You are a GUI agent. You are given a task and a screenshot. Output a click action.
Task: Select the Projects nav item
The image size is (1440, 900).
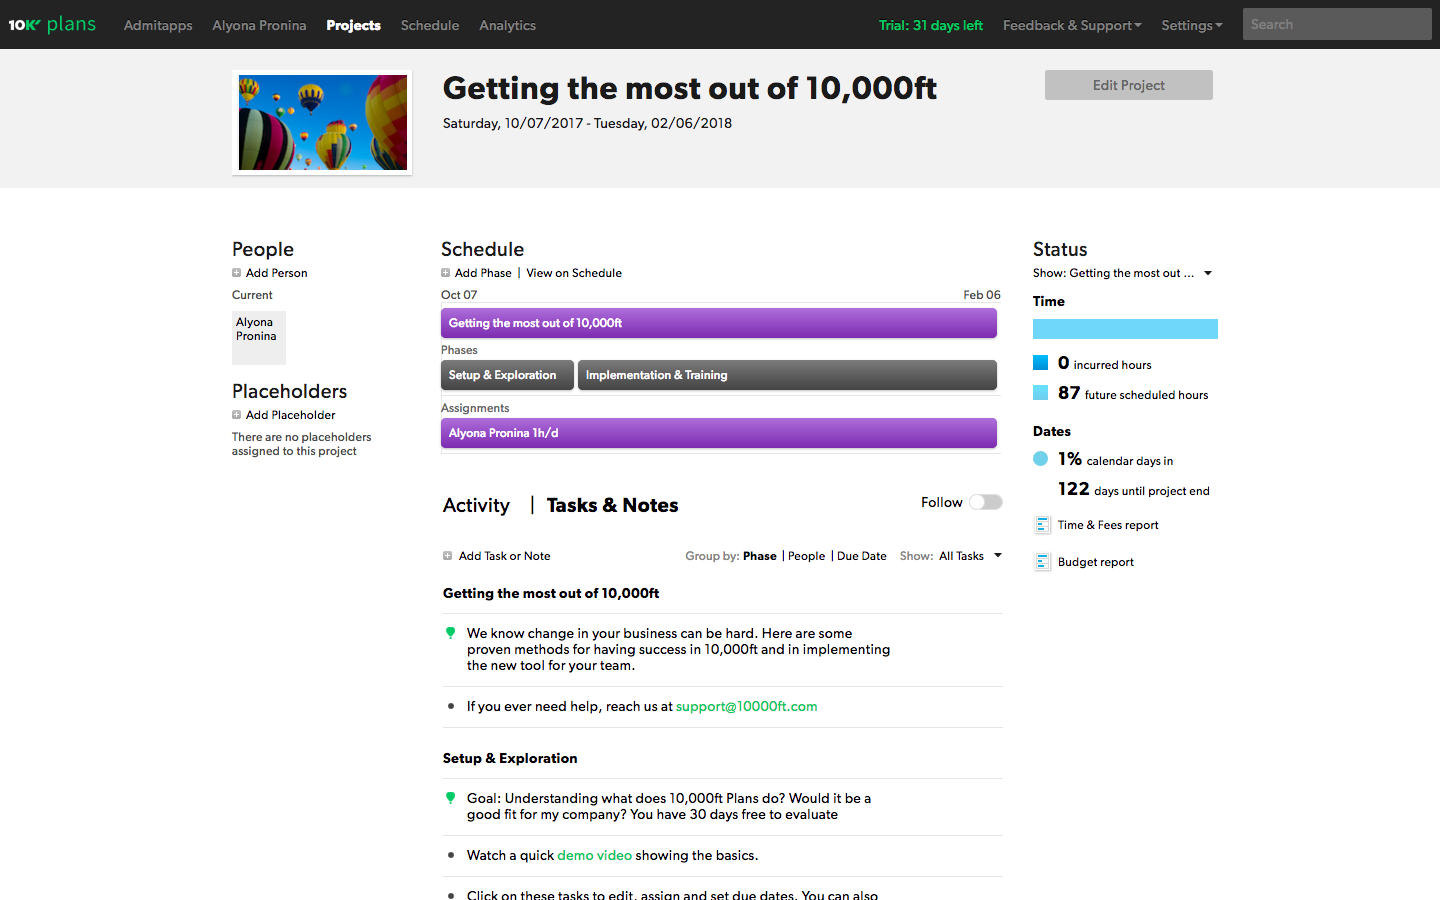(x=353, y=25)
